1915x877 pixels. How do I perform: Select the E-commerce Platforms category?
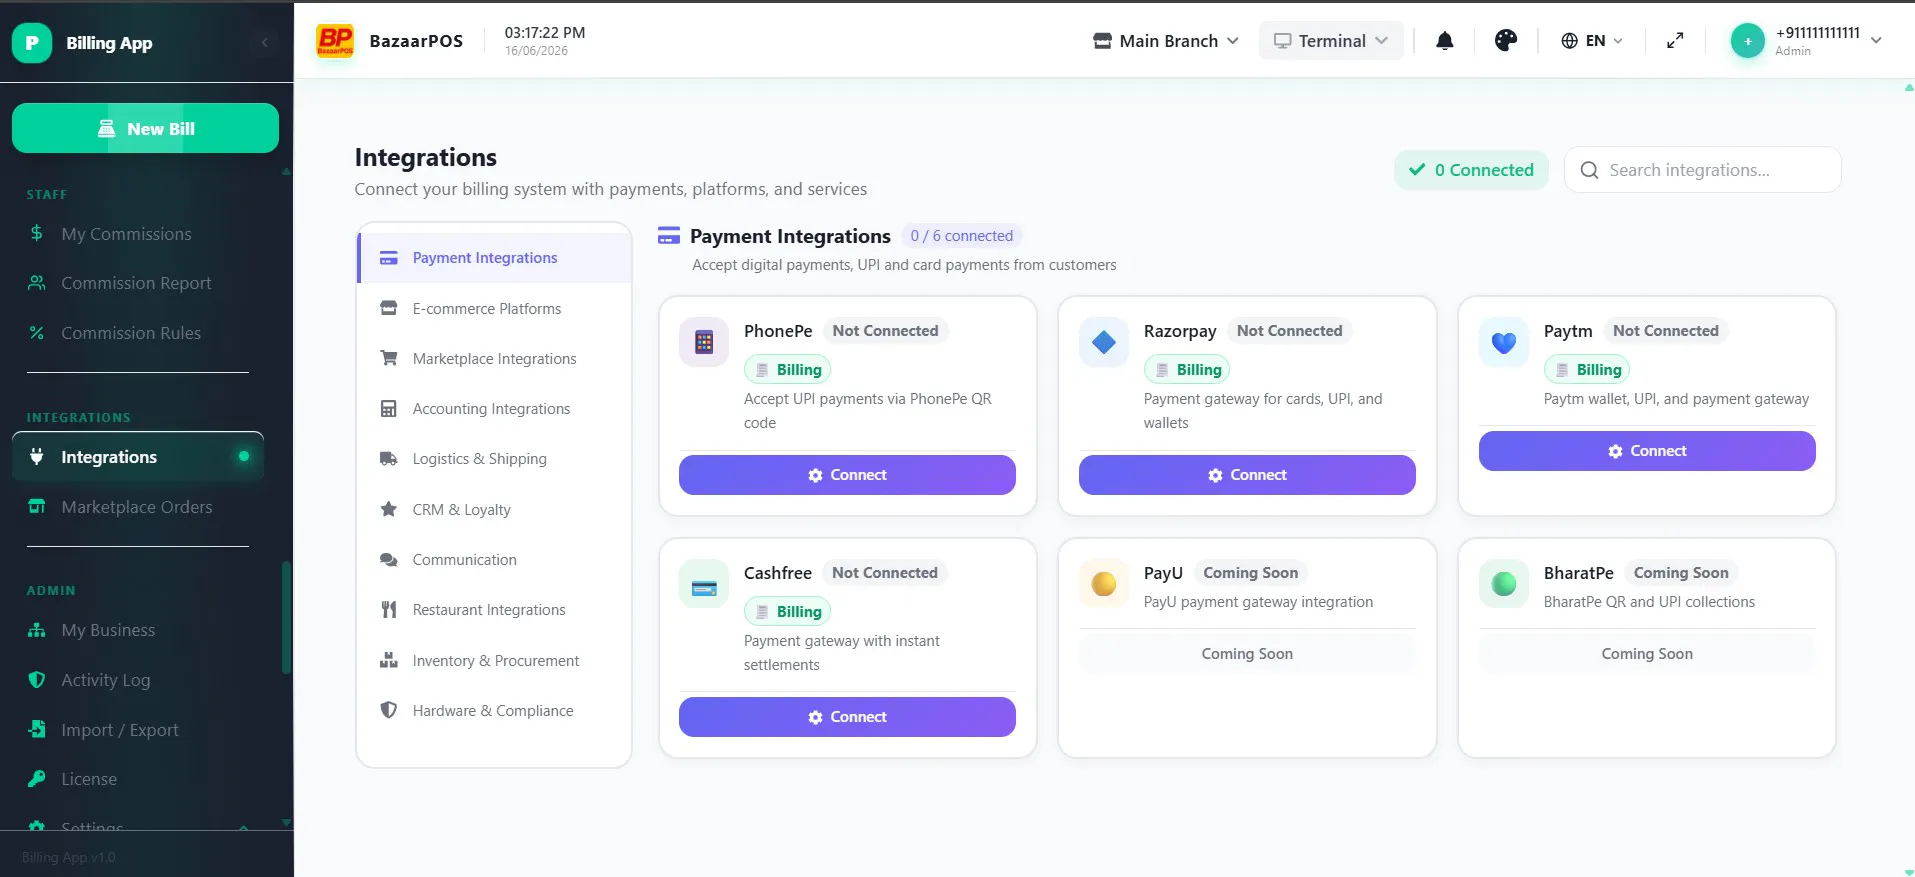[x=494, y=309]
